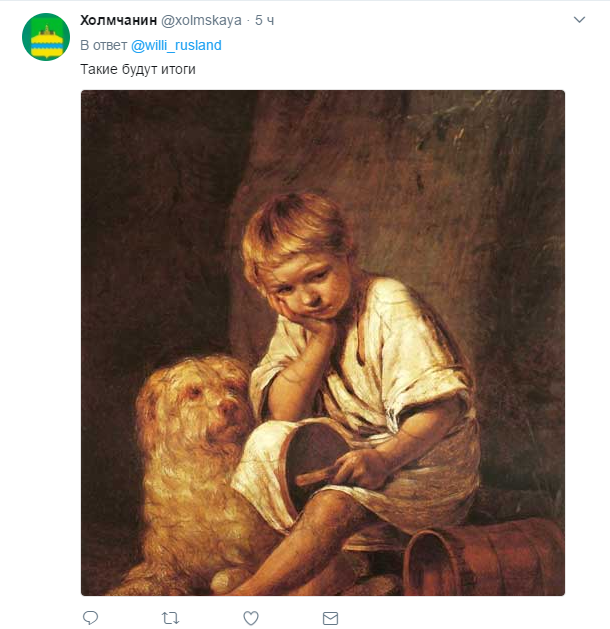
Task: Open the @willi_rusland mention link
Action: 176,45
